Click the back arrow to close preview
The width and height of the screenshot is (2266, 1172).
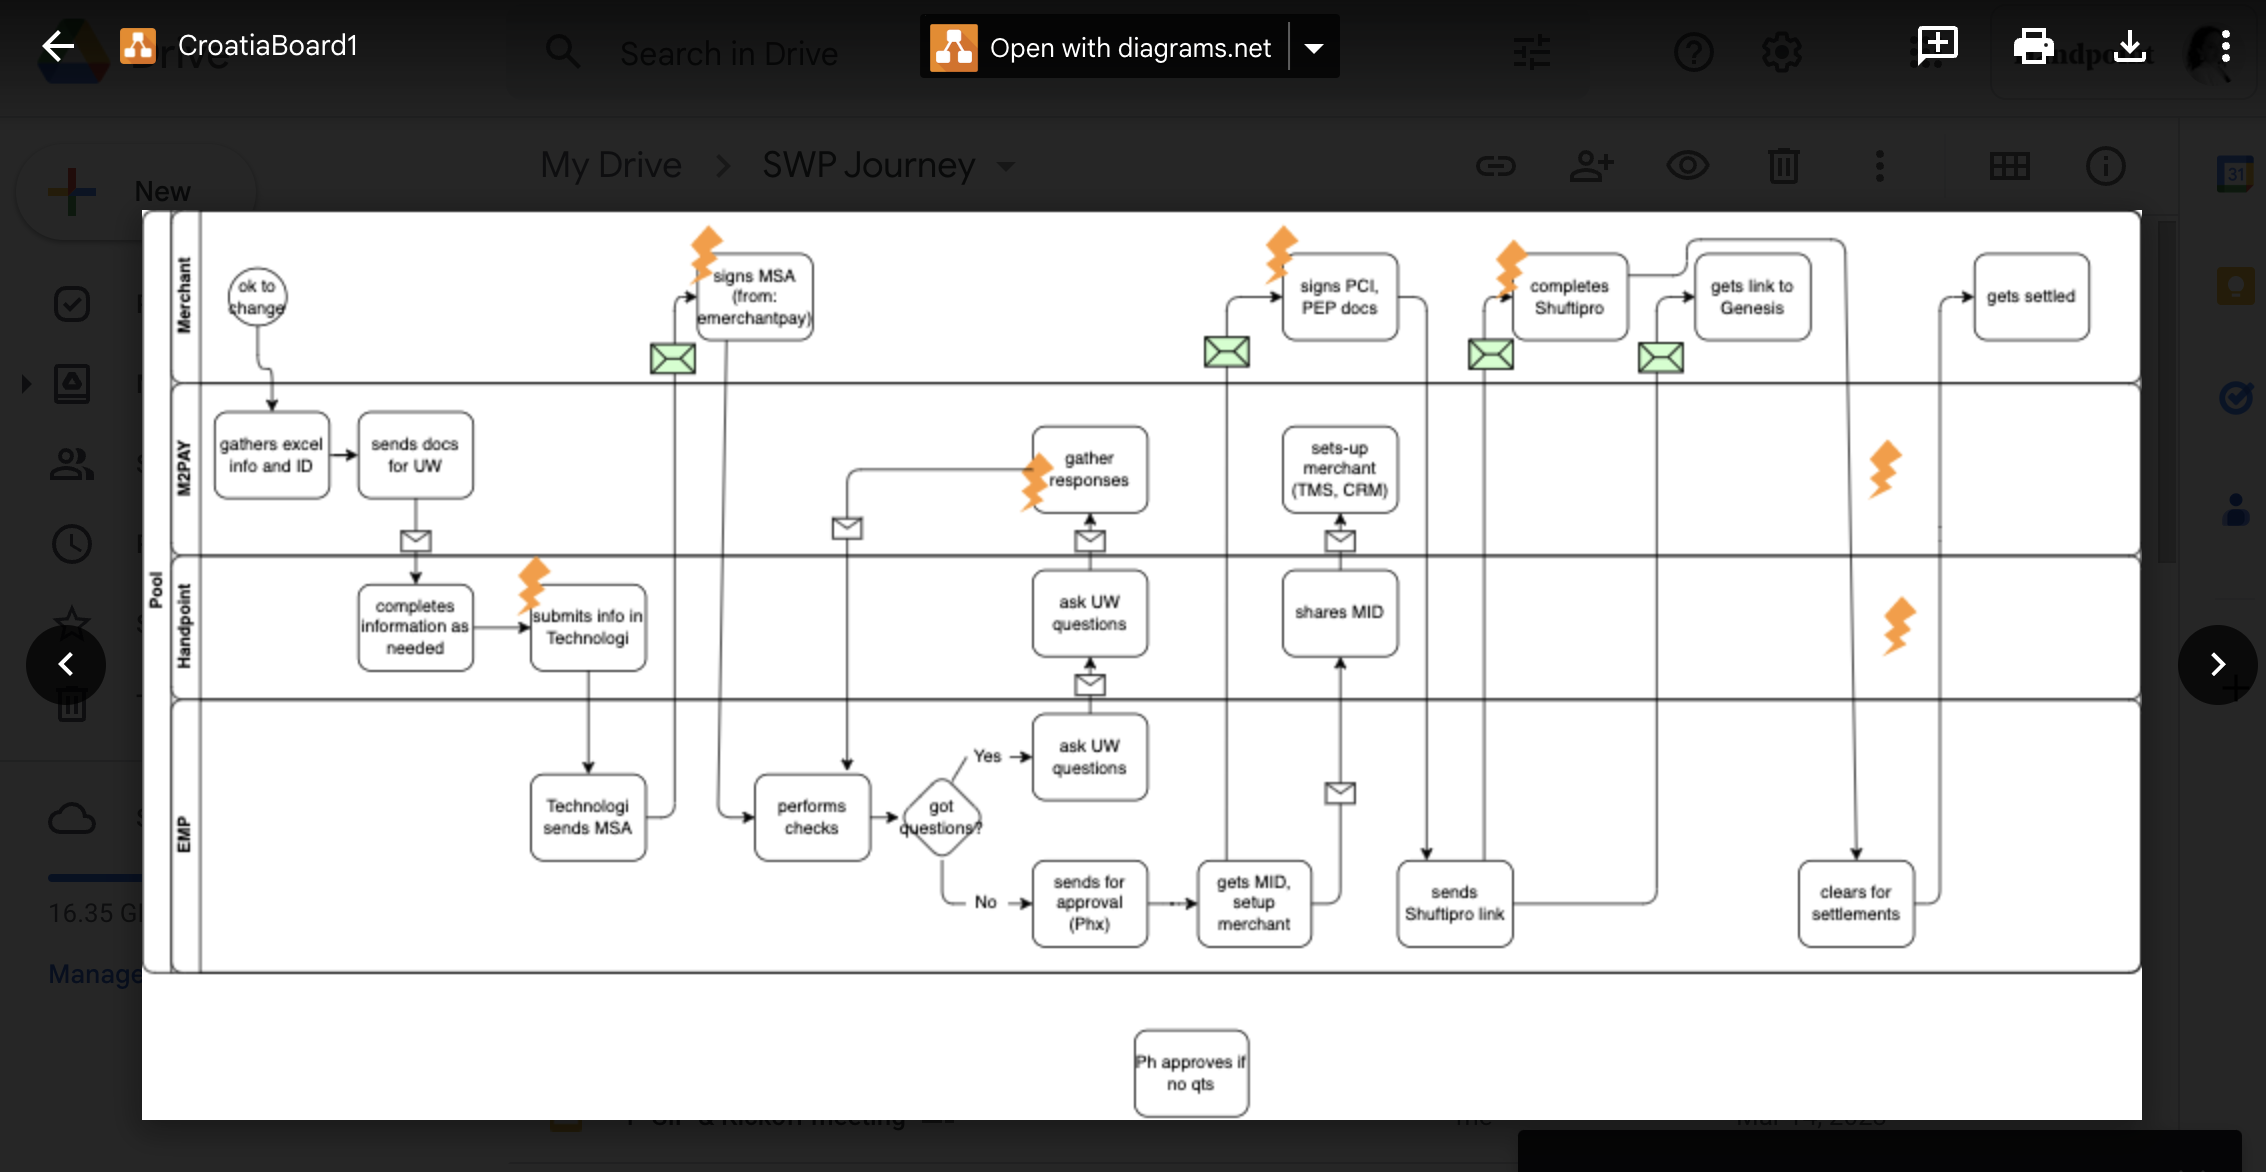[x=58, y=46]
